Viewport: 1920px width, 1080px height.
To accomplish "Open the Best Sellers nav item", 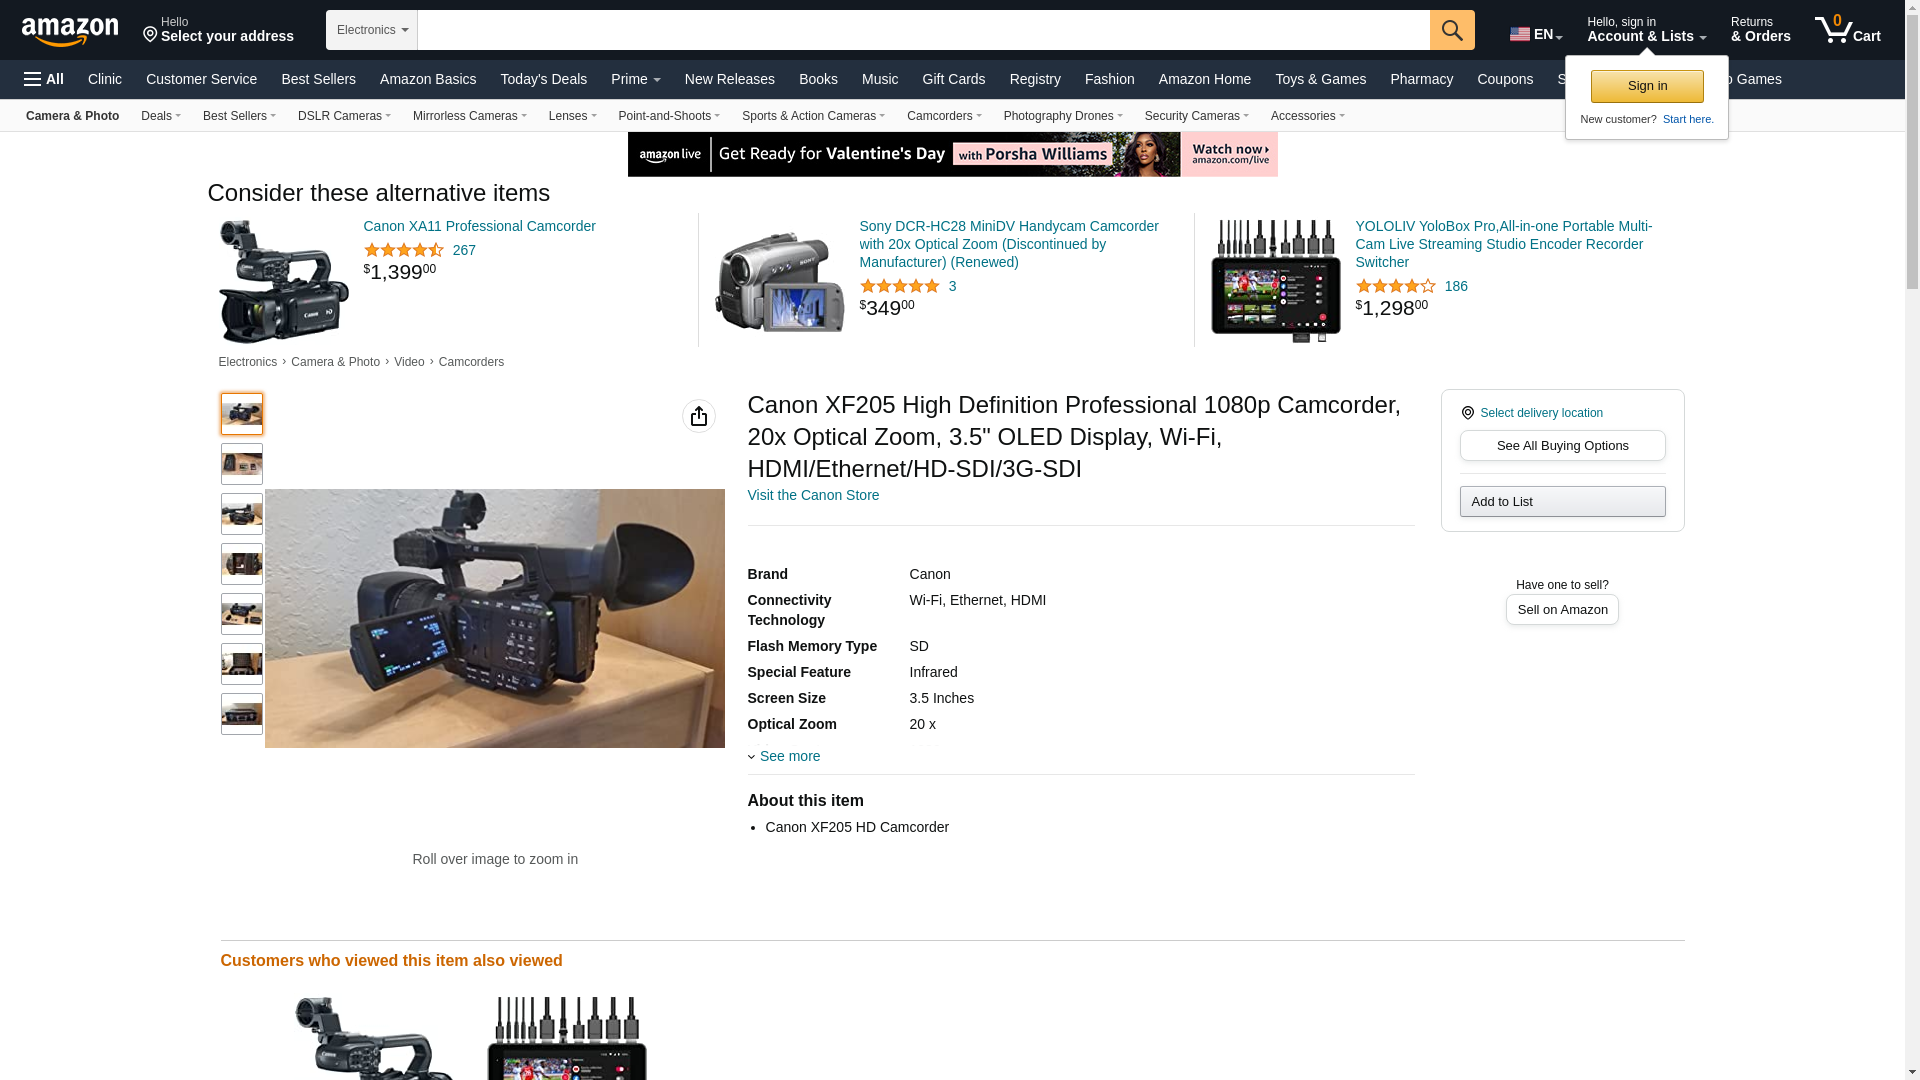I will click(318, 79).
